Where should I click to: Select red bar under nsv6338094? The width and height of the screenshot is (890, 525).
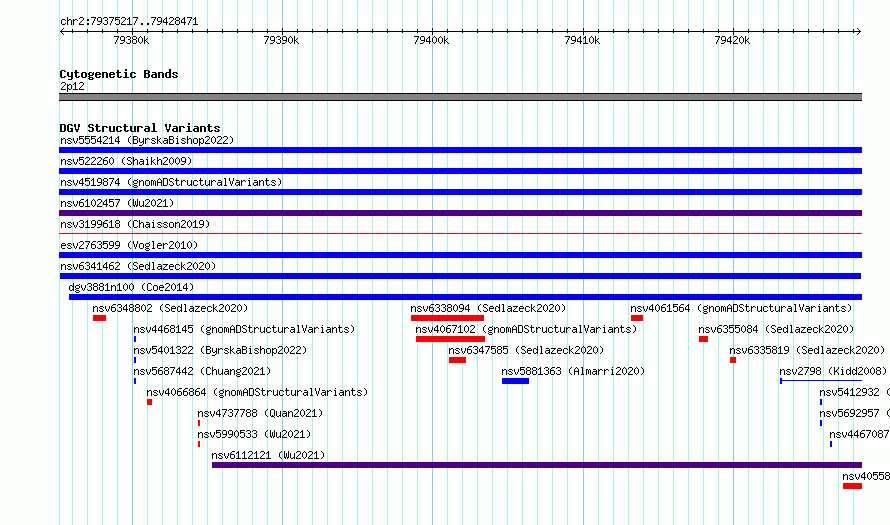pos(447,318)
